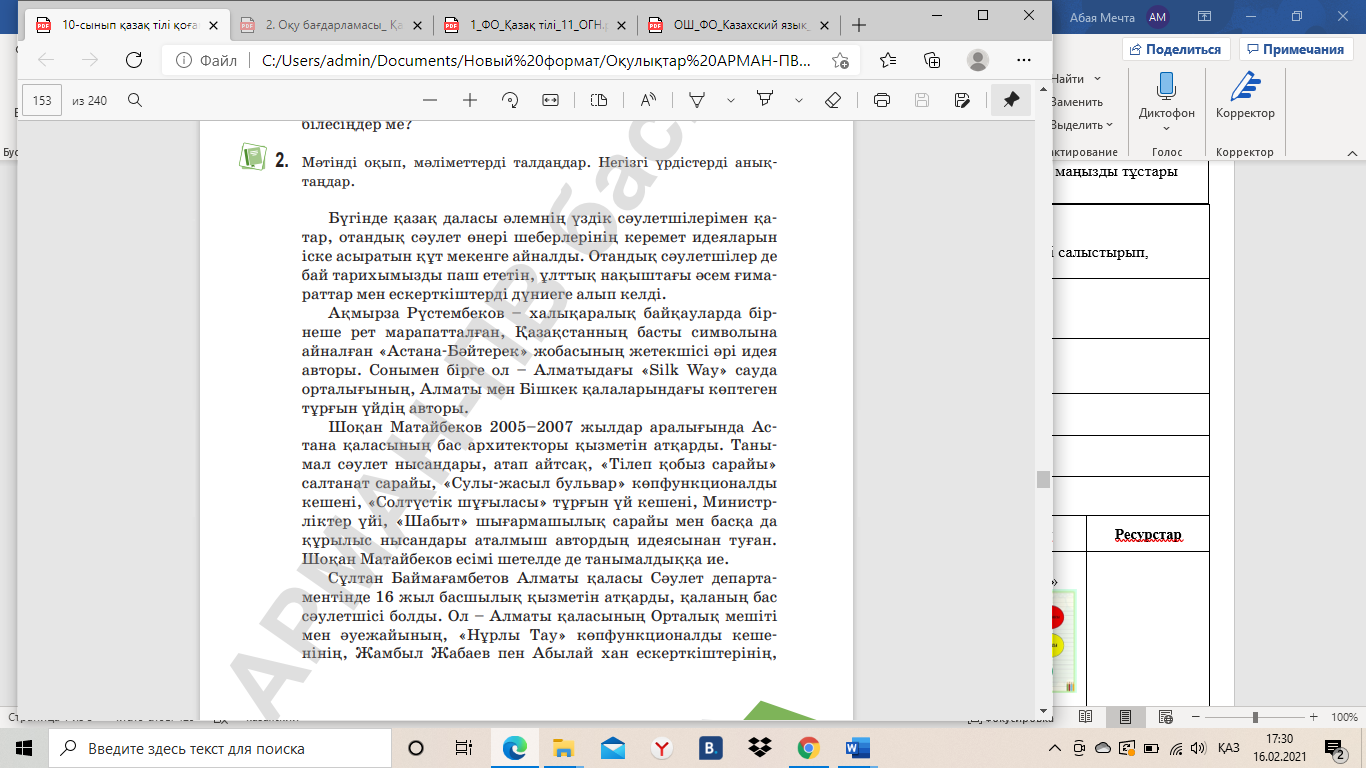This screenshot has height=768, width=1366.
Task: Add this page to favorites
Action: click(840, 60)
